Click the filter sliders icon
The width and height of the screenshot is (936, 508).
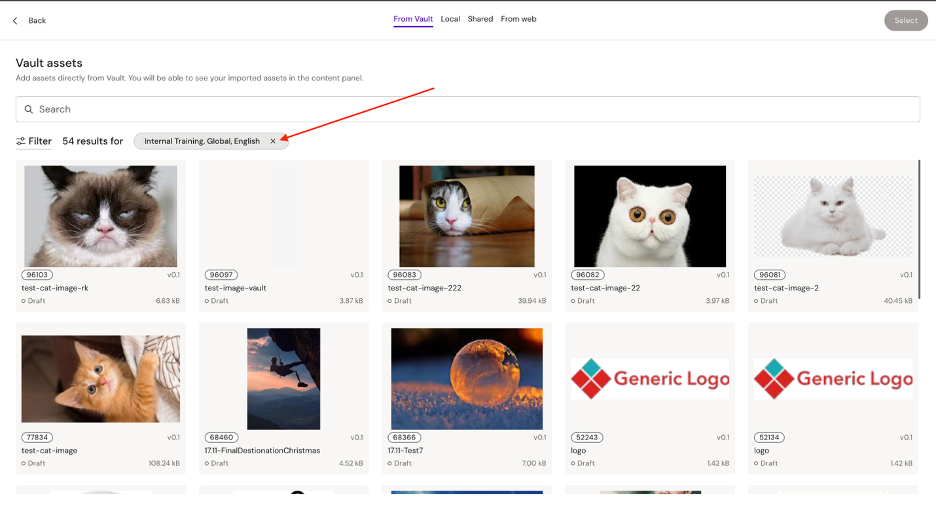[20, 141]
